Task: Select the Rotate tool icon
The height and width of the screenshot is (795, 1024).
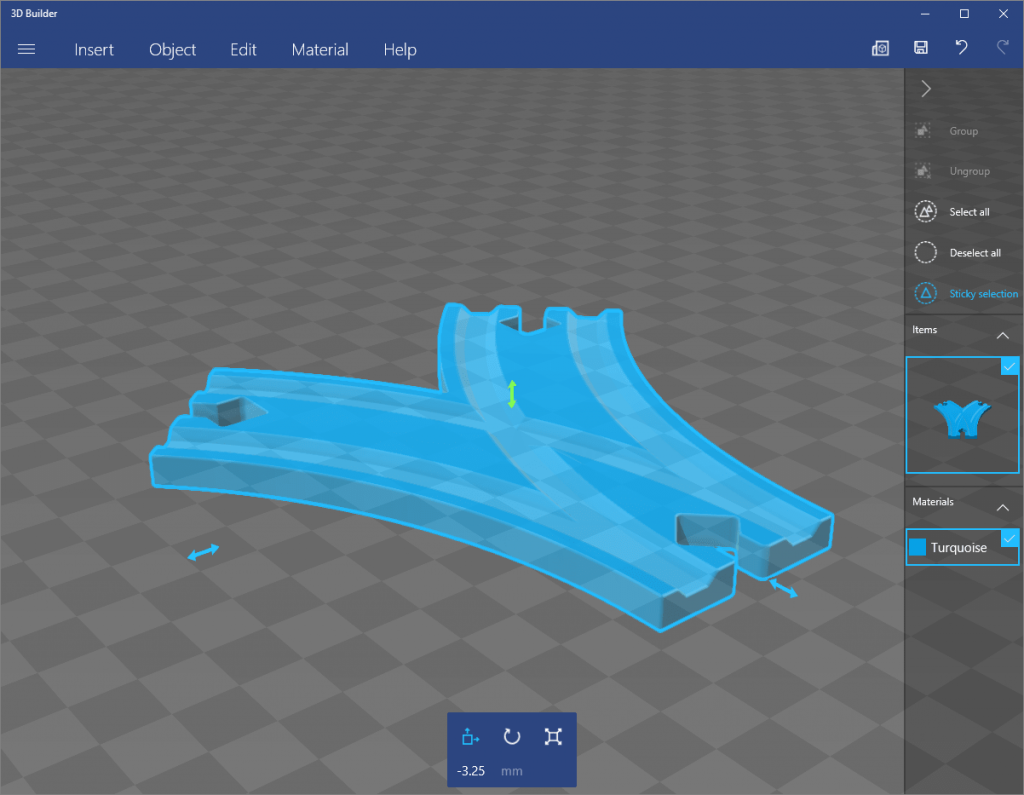Action: (512, 737)
